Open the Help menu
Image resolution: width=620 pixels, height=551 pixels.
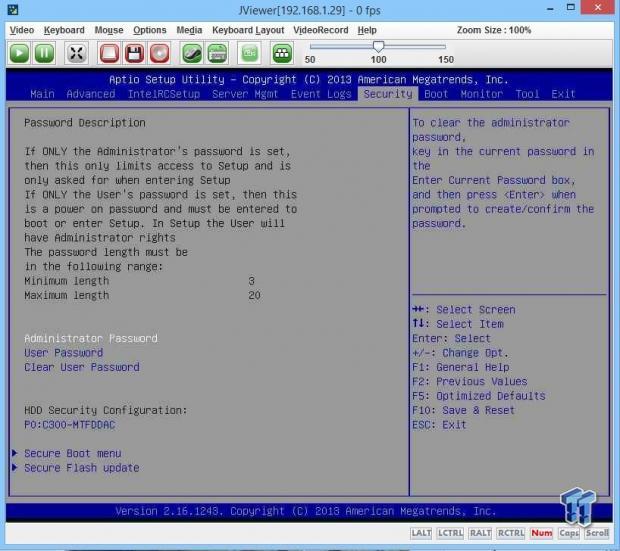pyautogui.click(x=367, y=30)
